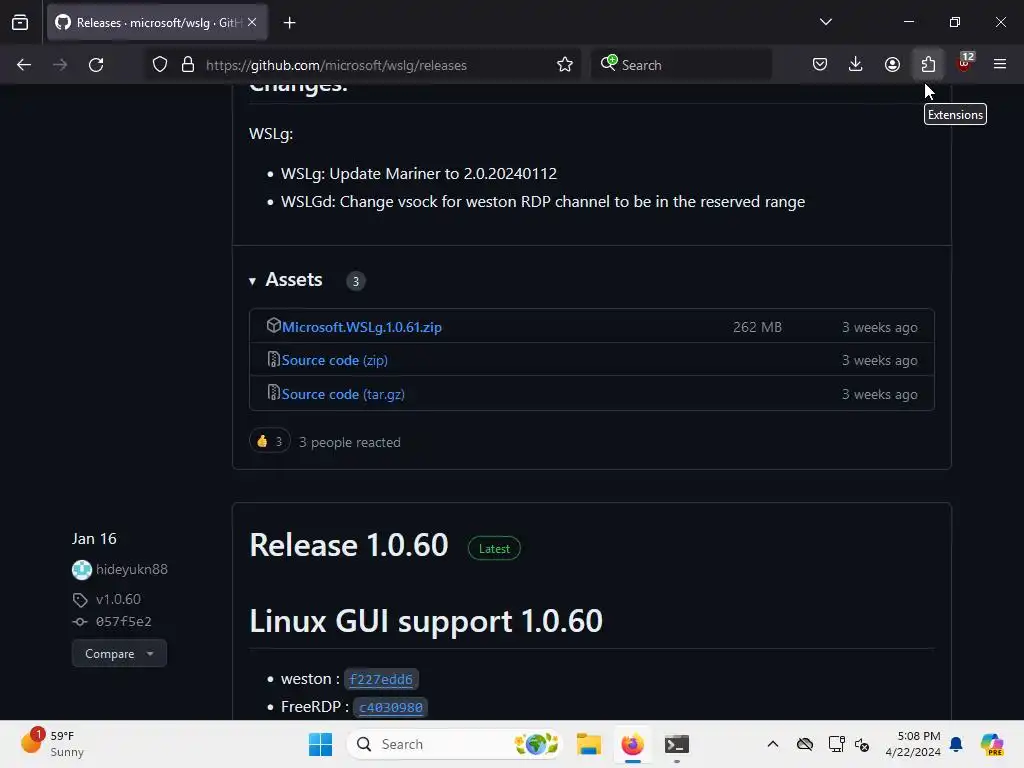Viewport: 1024px width, 768px height.
Task: Open the Windows Start menu
Action: [321, 744]
